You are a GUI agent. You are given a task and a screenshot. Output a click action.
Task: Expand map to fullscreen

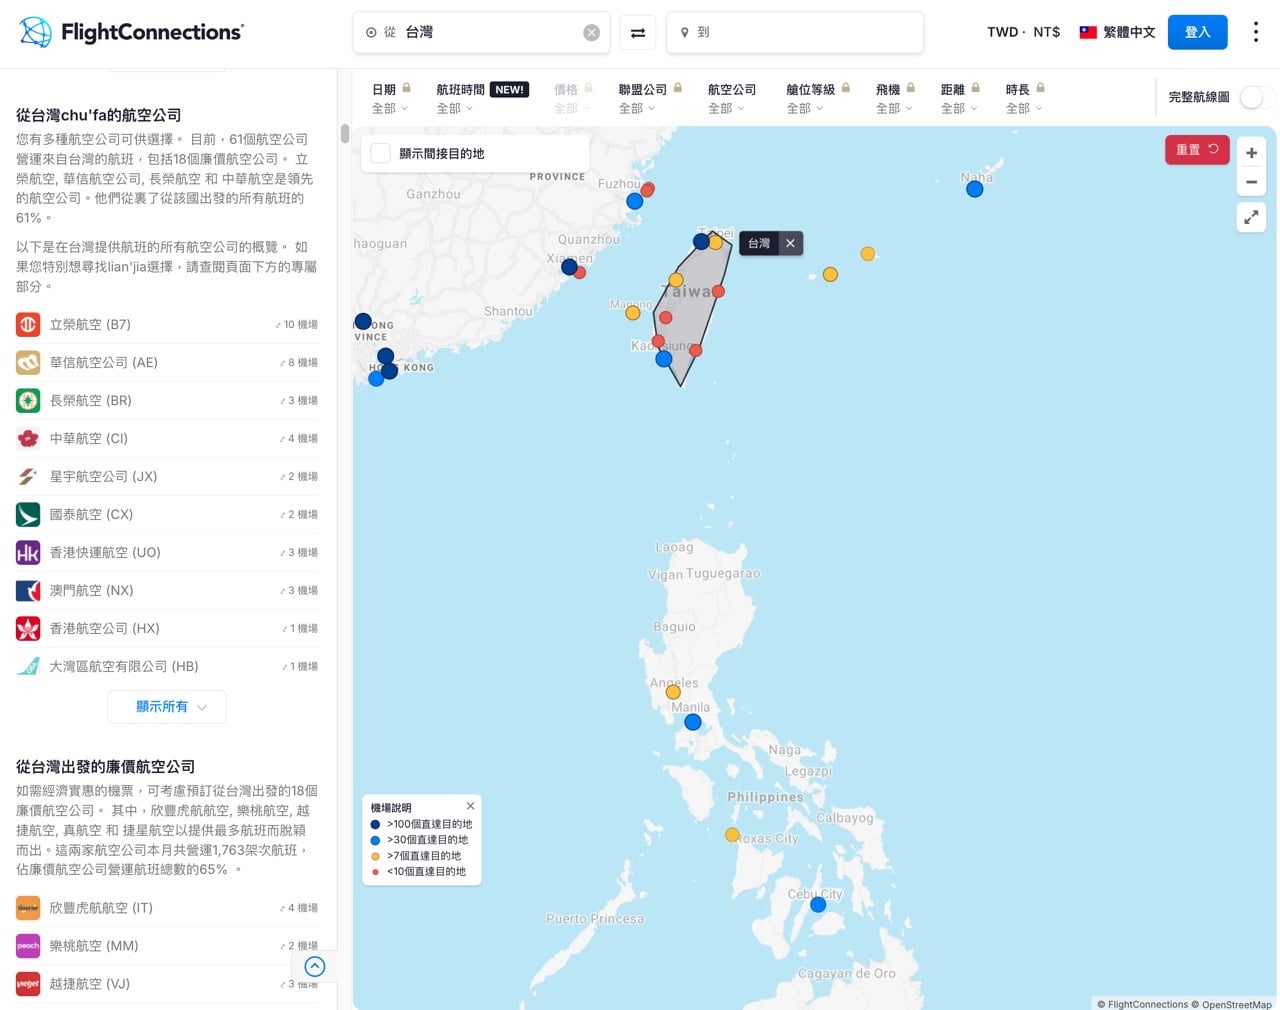click(x=1251, y=217)
